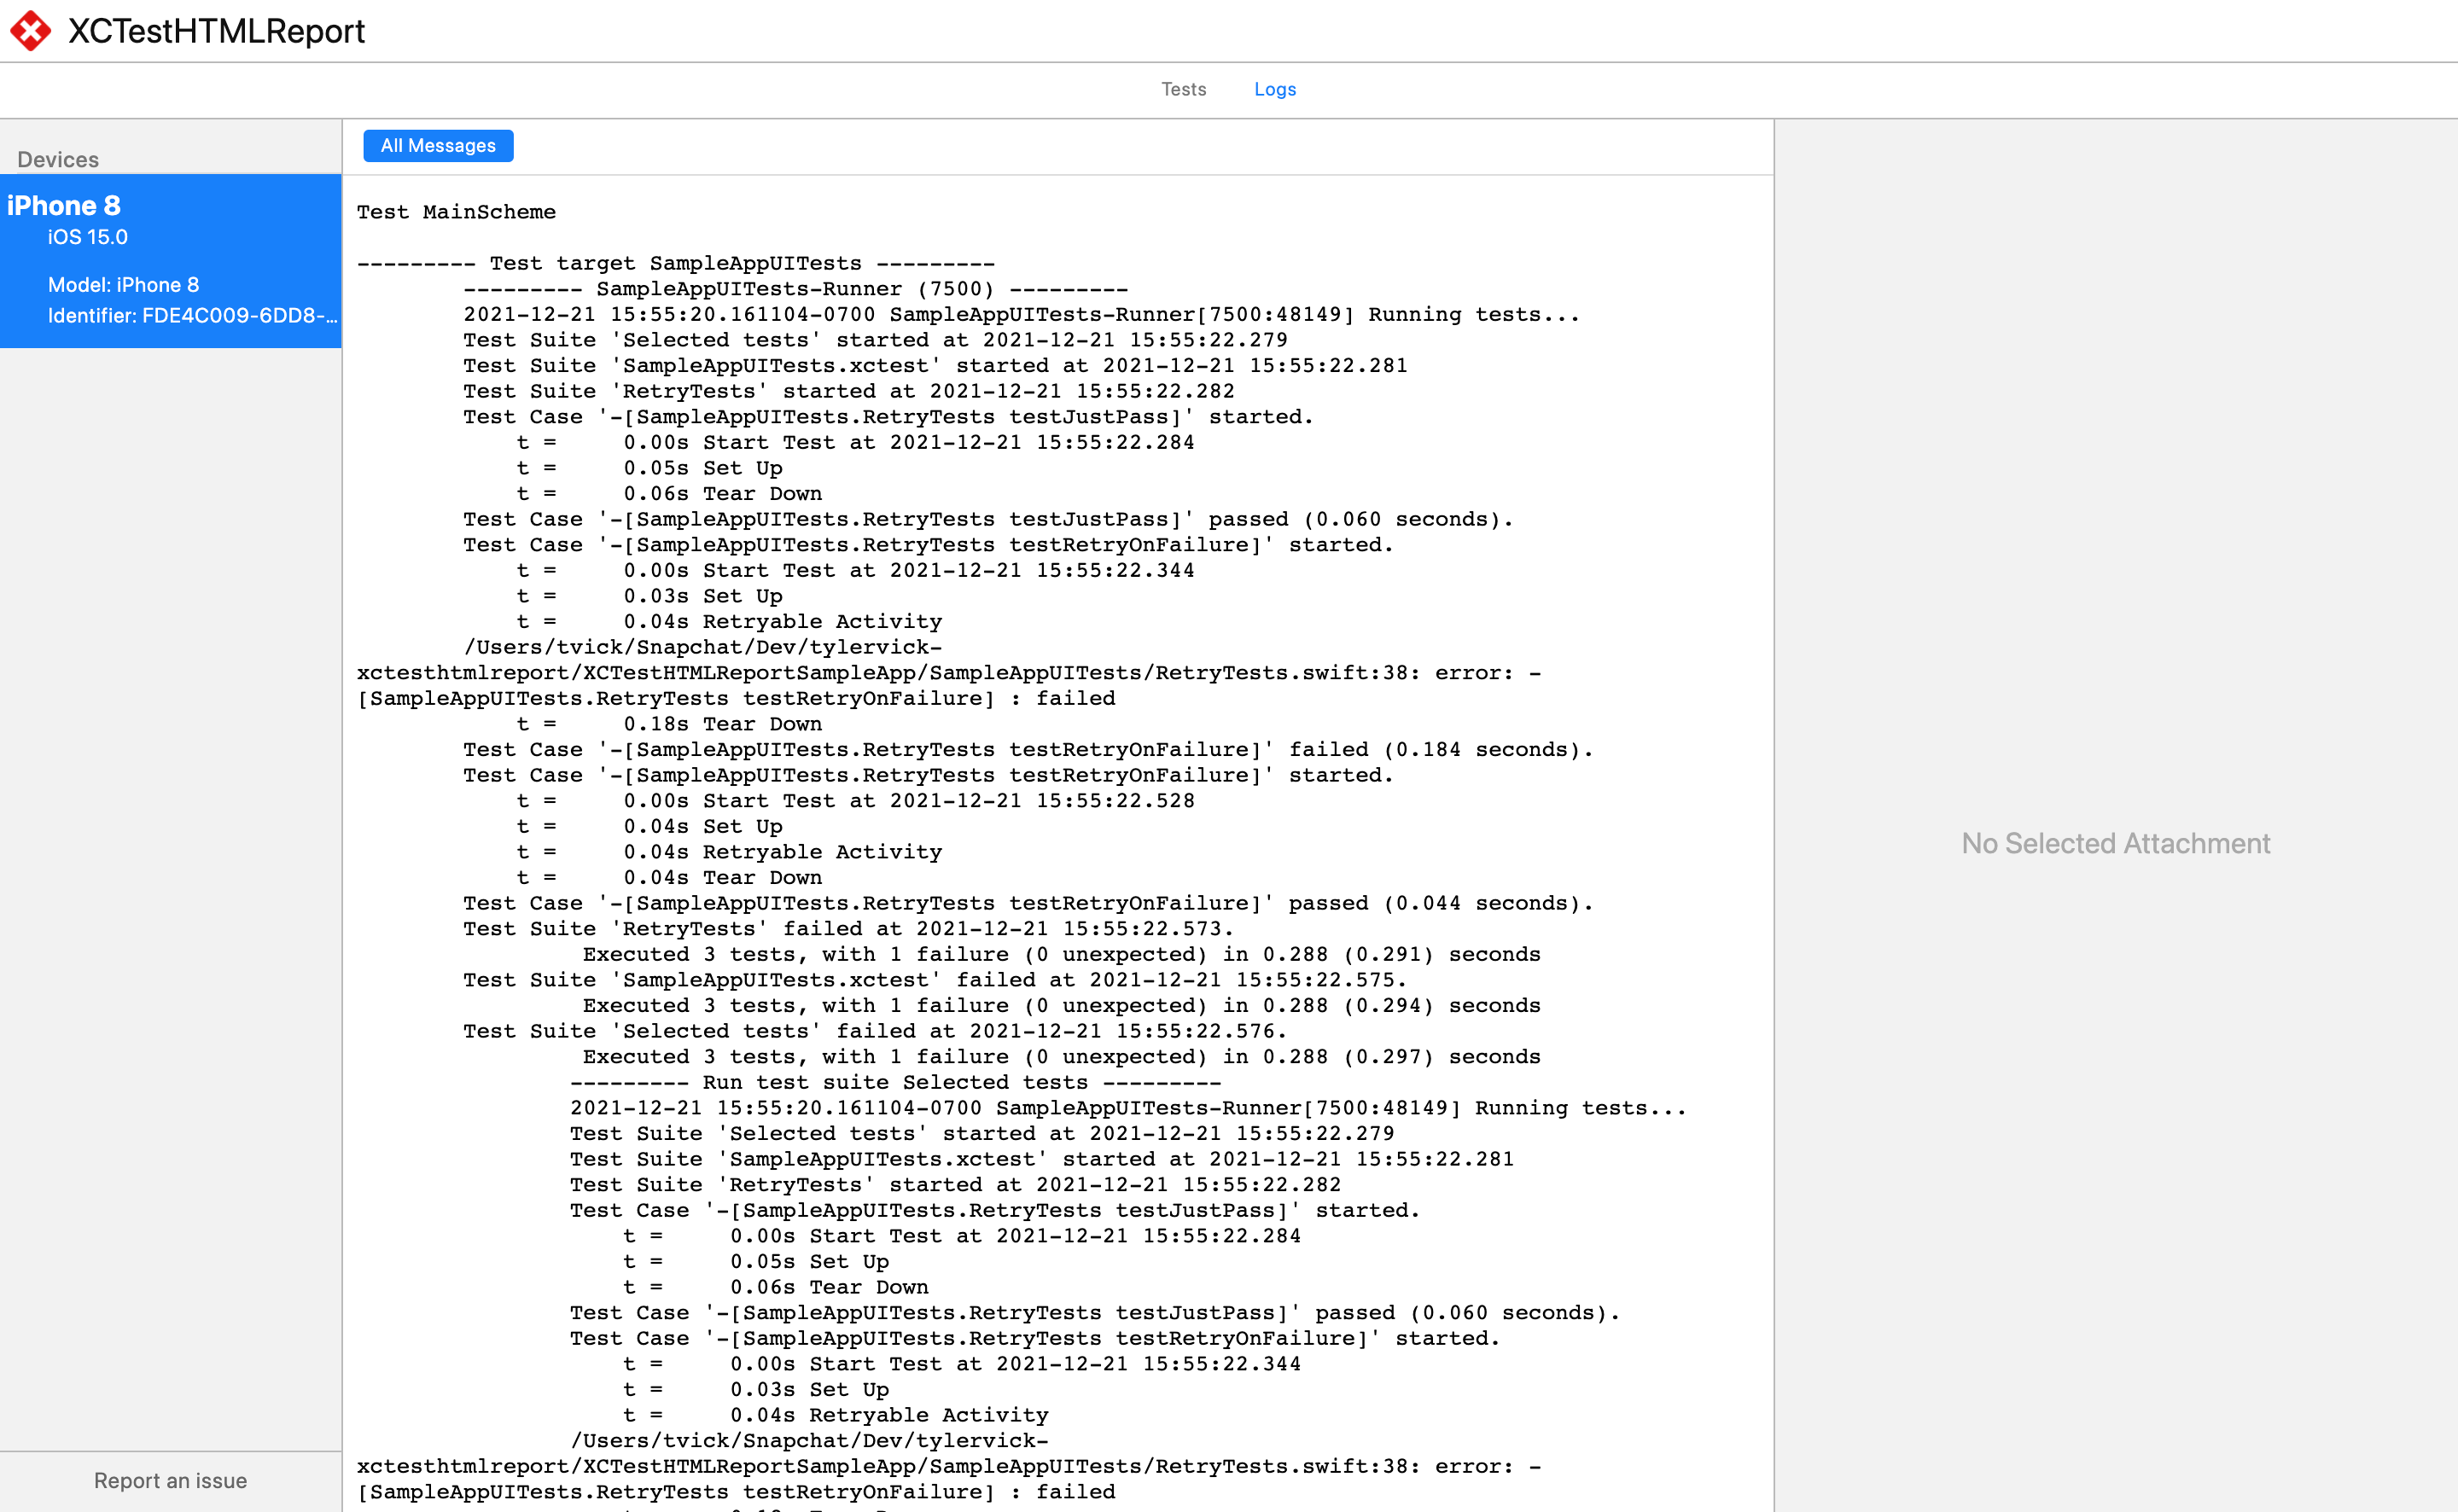Click the RetryTests.swift error path line

point(948,672)
